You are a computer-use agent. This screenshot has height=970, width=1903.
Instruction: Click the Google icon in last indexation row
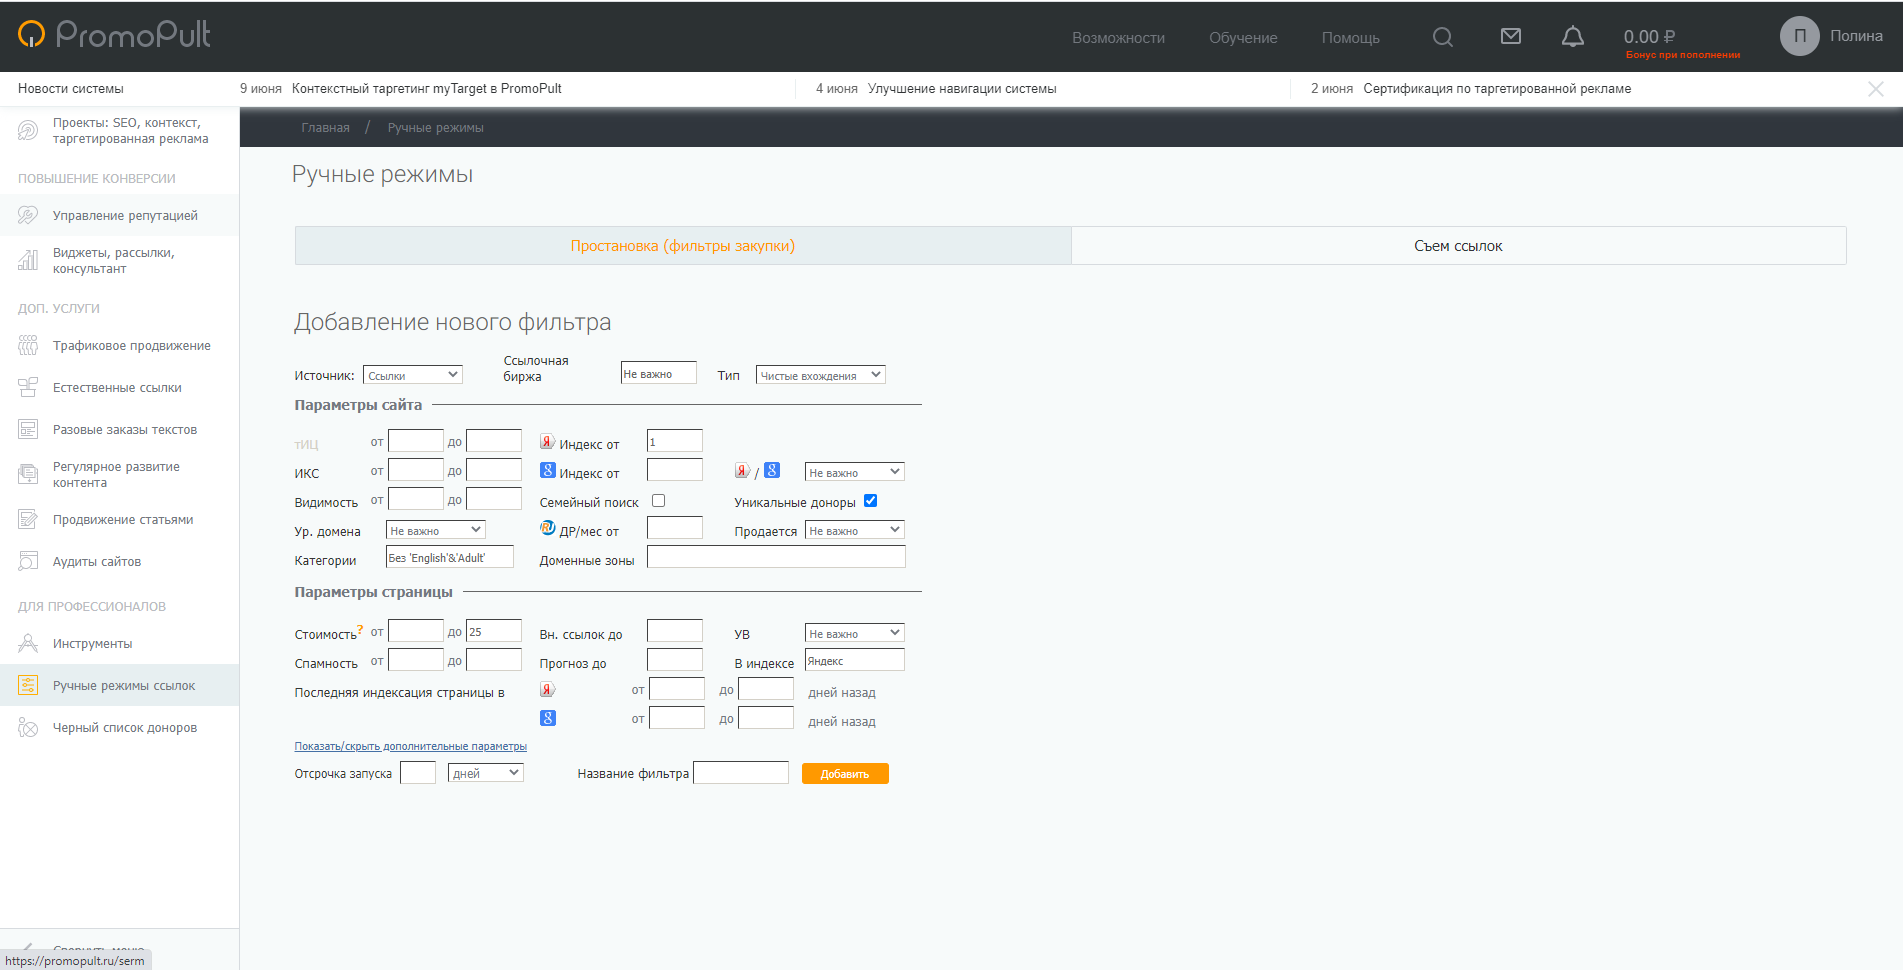548,718
